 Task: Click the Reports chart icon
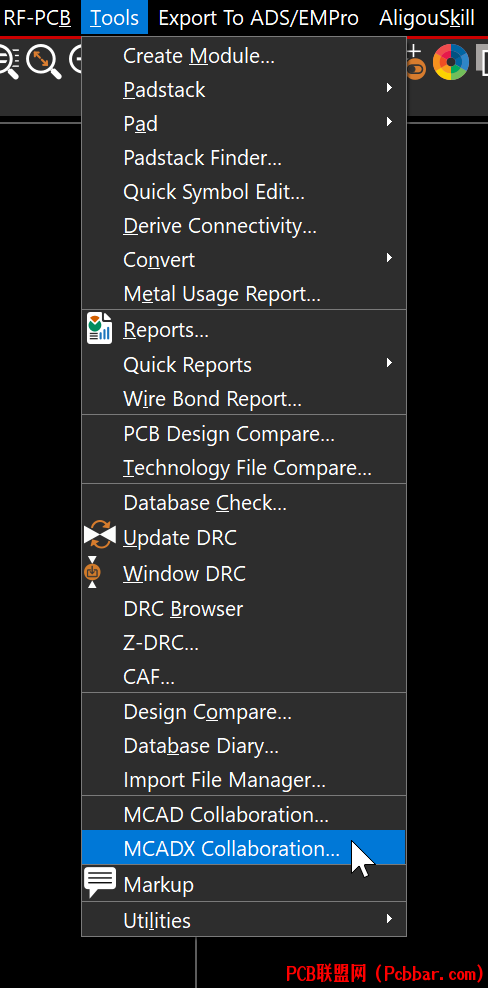click(x=100, y=330)
